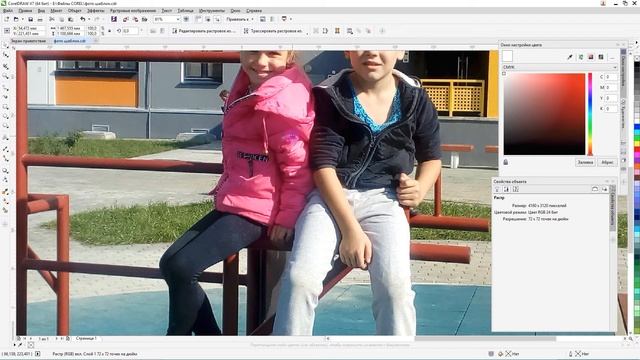Click the Print icon
Viewport: 640px width, 360px height.
coord(40,19)
